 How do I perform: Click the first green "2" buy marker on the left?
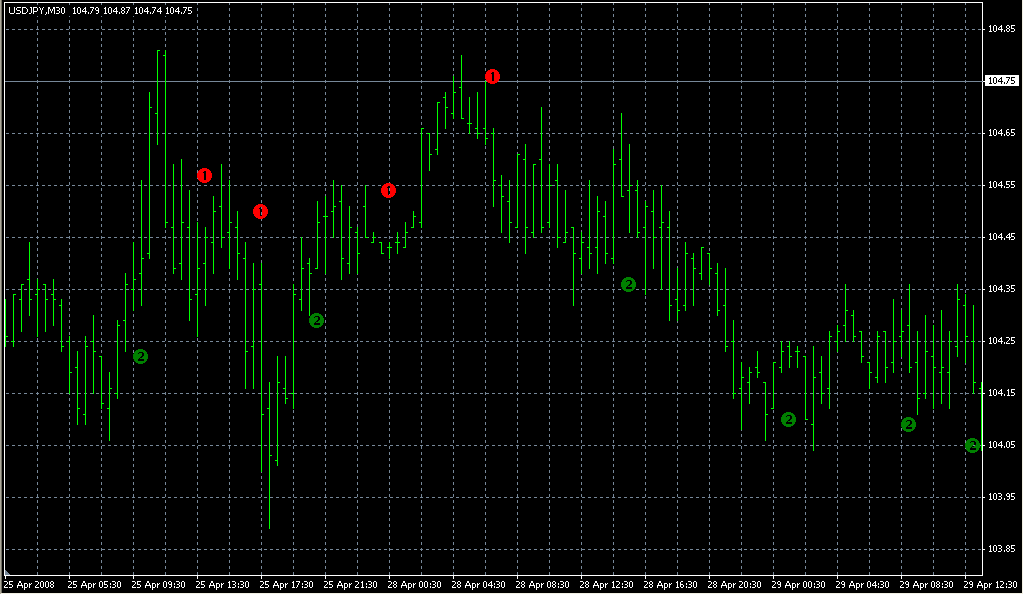tap(141, 355)
